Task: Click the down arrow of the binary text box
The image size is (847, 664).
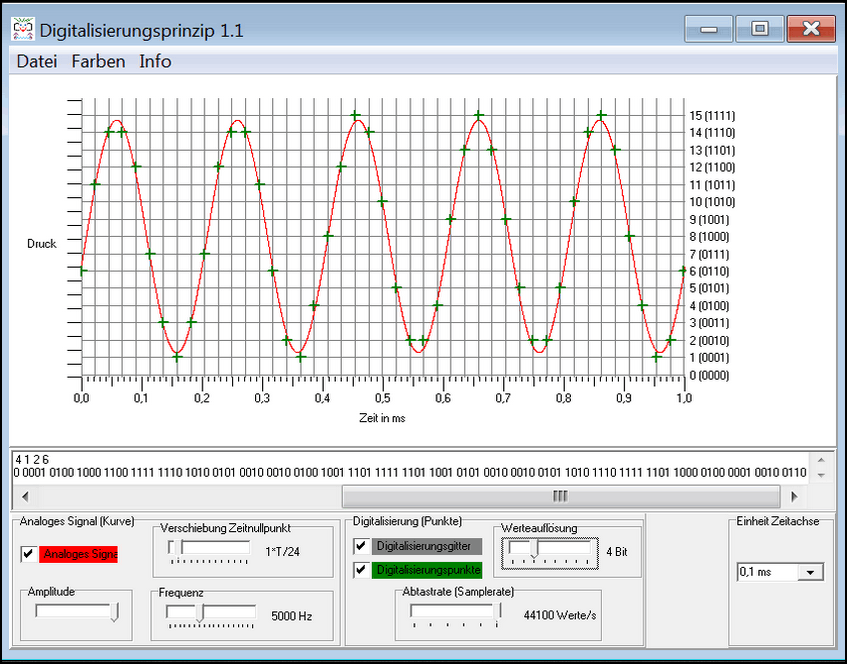Action: tap(821, 475)
